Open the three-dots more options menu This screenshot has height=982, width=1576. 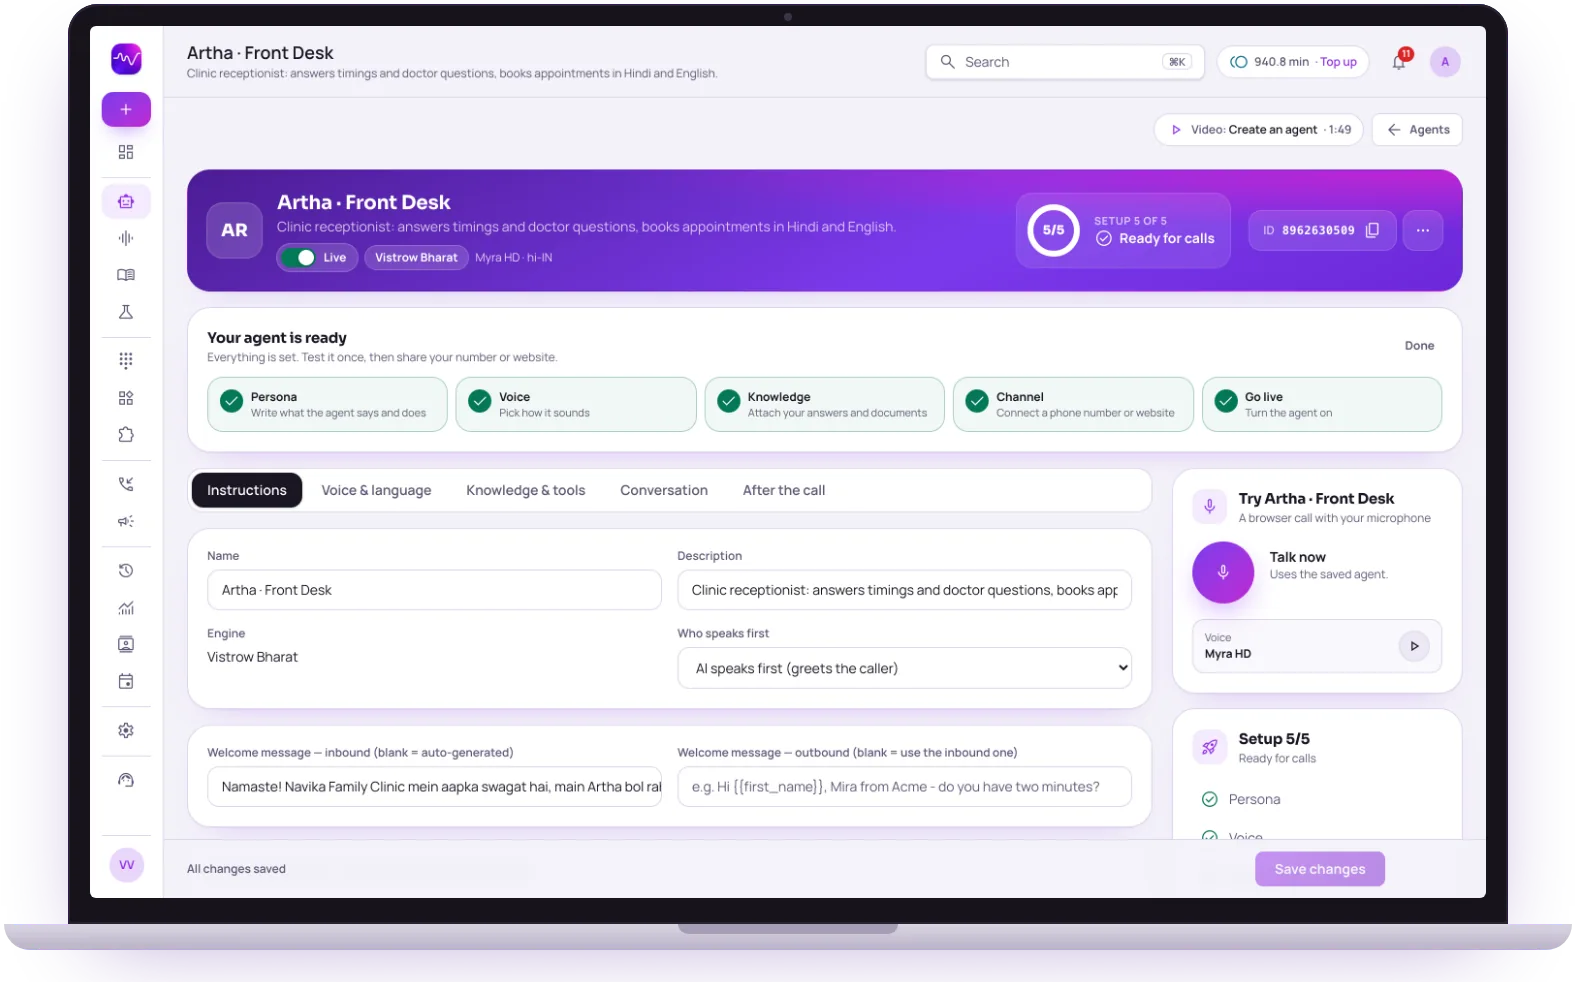(x=1423, y=230)
